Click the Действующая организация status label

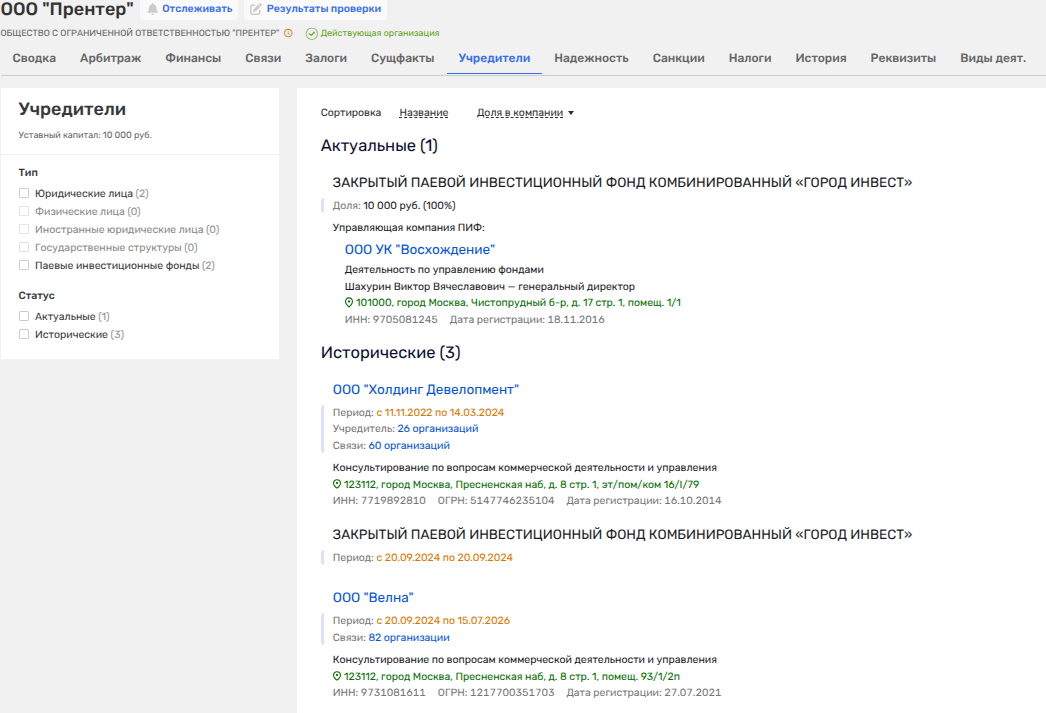(x=380, y=33)
